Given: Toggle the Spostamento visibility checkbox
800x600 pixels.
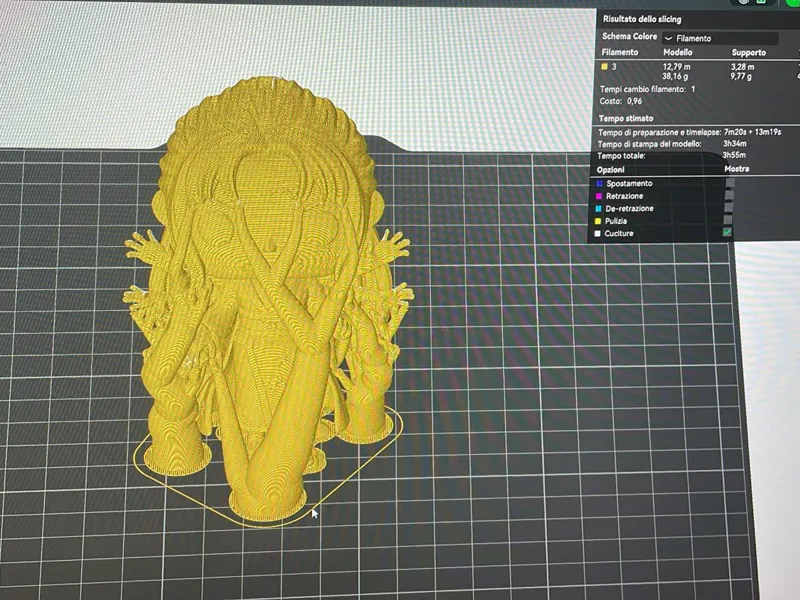Looking at the screenshot, I should coord(730,182).
